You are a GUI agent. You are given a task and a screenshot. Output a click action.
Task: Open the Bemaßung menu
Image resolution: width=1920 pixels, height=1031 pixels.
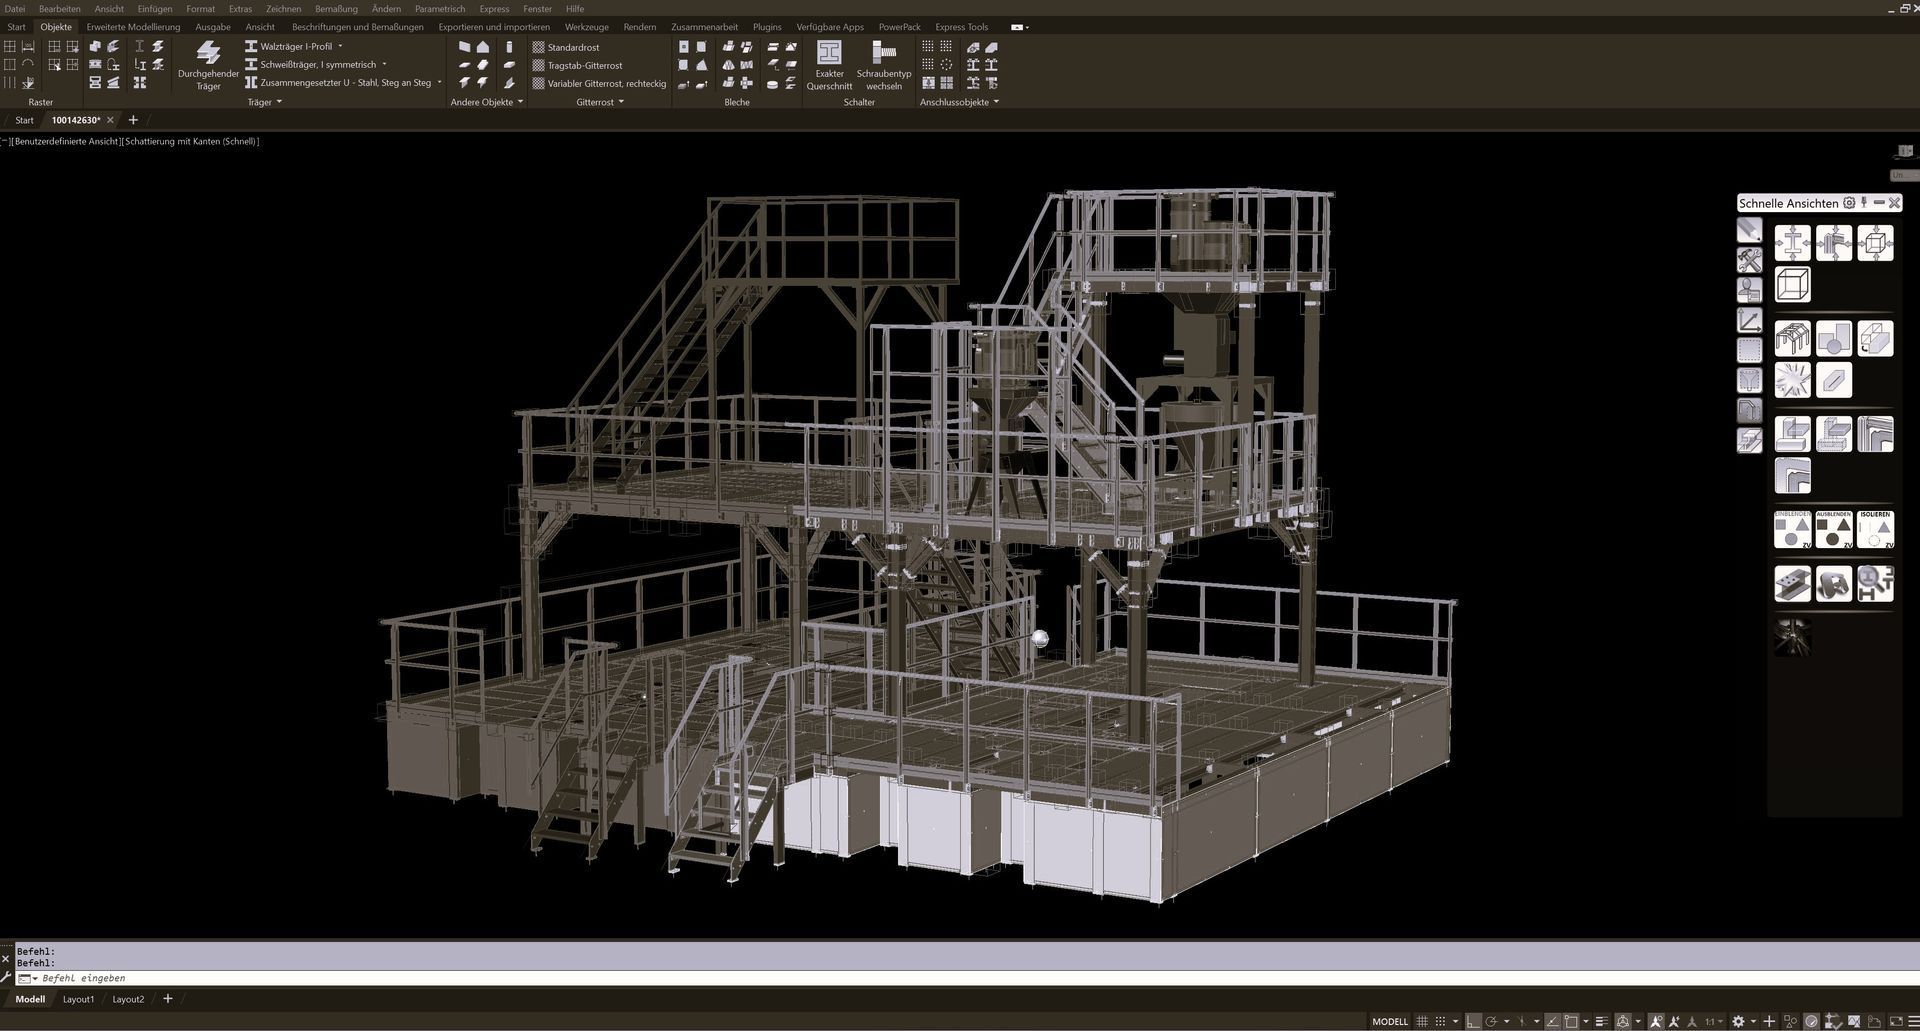(x=336, y=9)
